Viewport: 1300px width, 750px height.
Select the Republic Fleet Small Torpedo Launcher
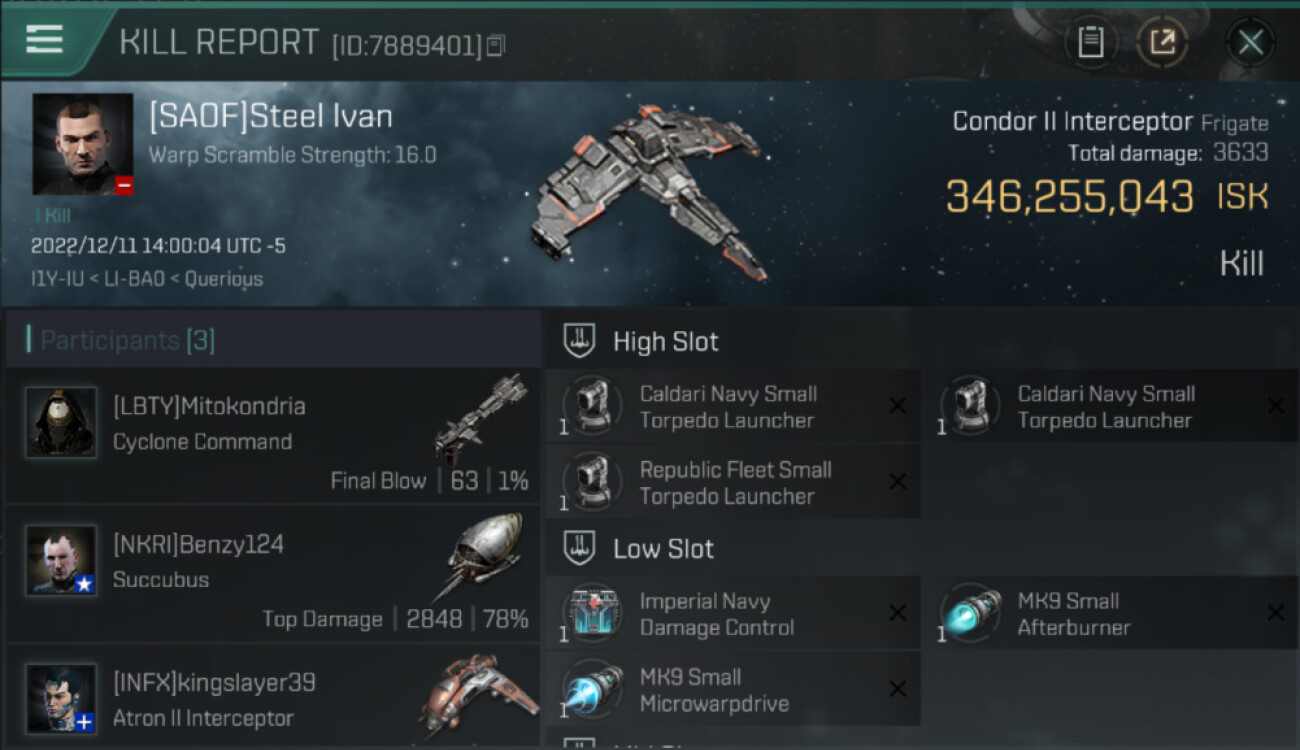pos(733,482)
